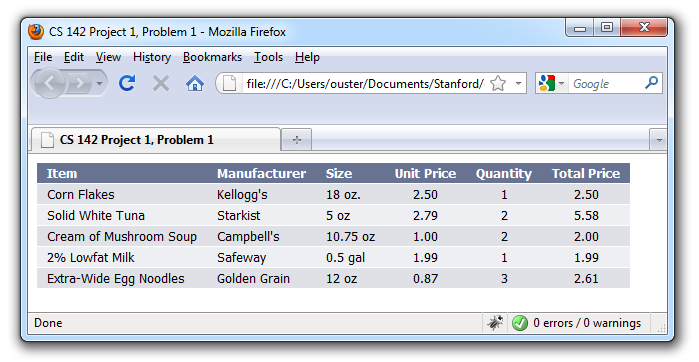Click the 18 oz. size cell
Viewport: 699px width, 362px height.
[343, 194]
